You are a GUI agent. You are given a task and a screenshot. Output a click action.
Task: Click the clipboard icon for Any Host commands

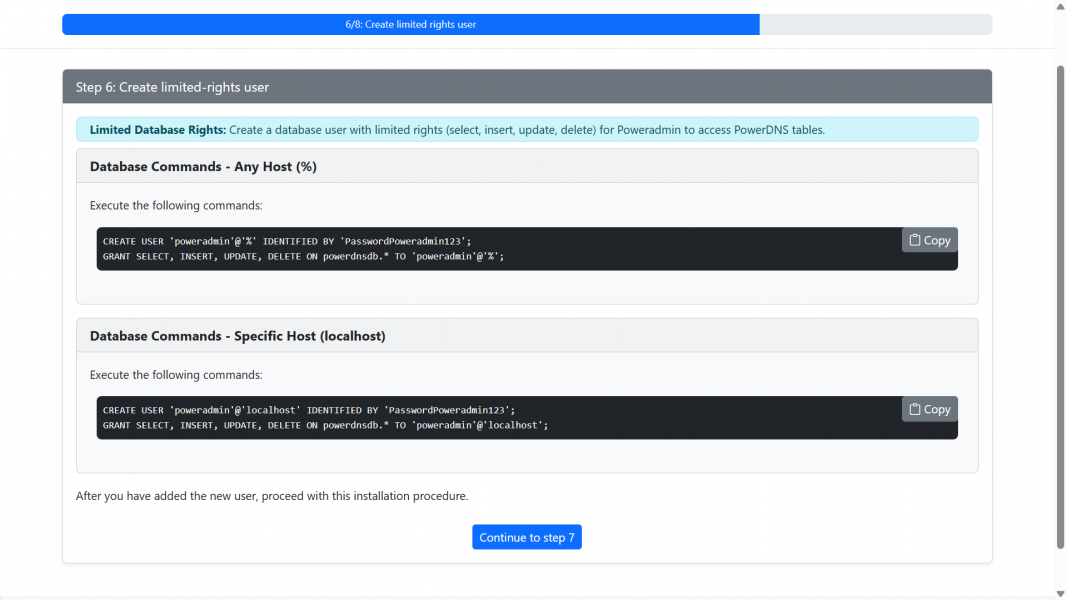click(x=915, y=240)
